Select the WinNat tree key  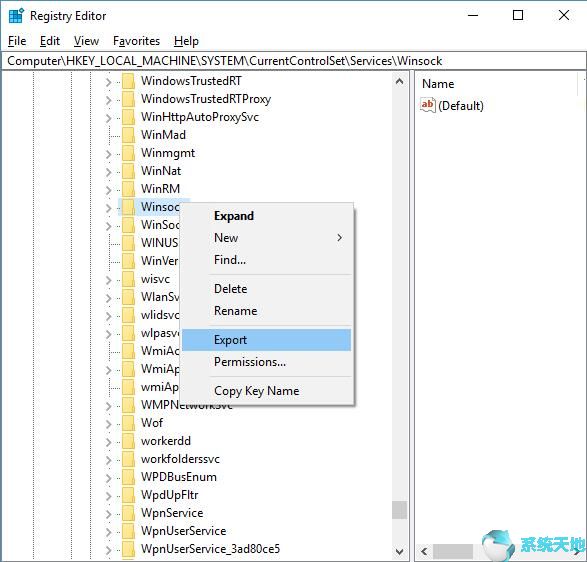(x=161, y=171)
